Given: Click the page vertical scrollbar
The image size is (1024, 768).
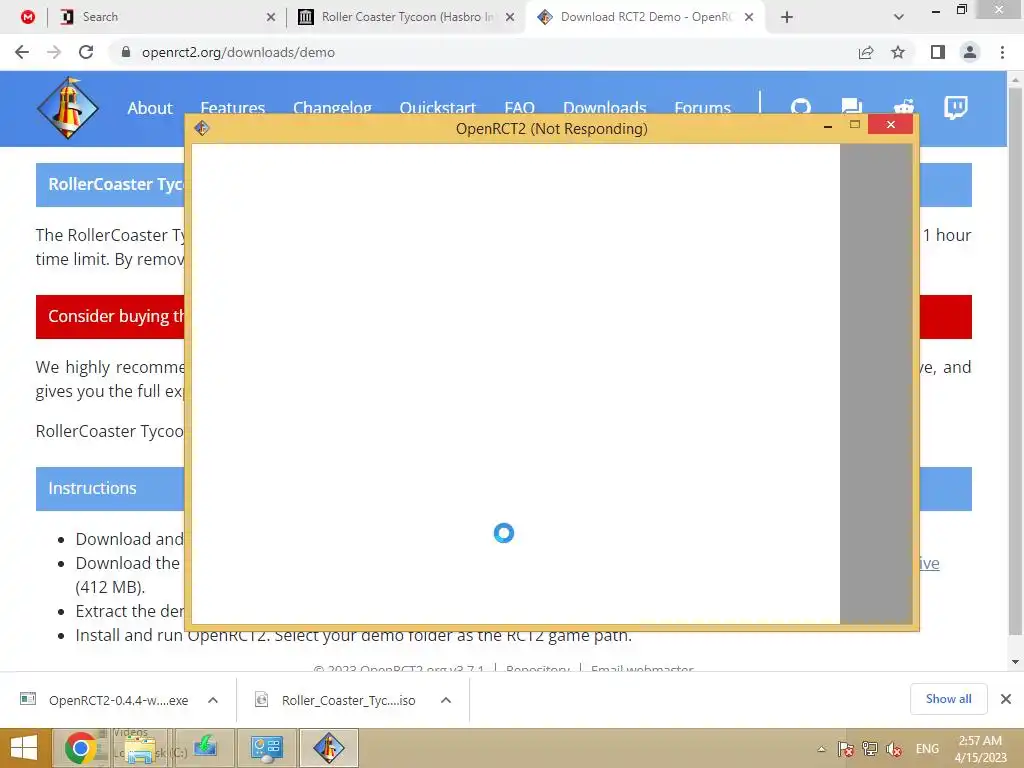Looking at the screenshot, I should [x=1015, y=360].
